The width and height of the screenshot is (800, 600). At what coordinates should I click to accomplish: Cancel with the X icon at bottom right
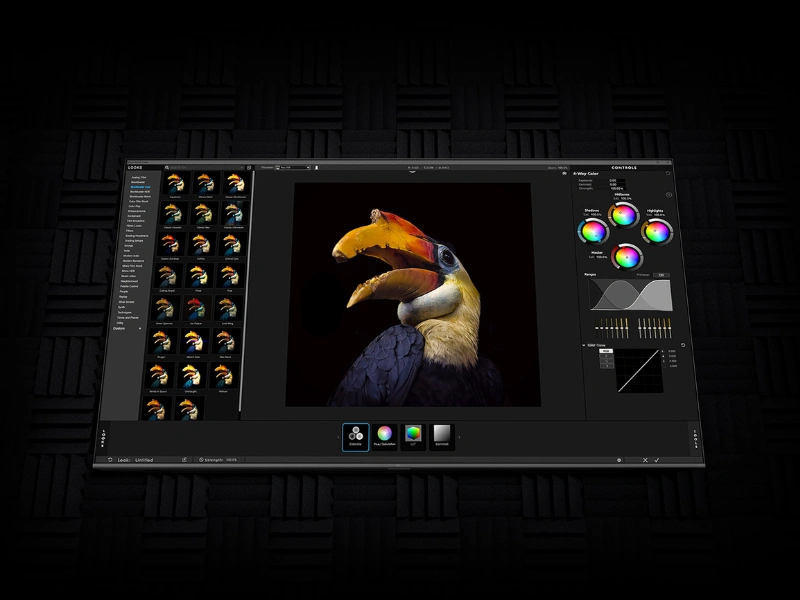tap(645, 460)
